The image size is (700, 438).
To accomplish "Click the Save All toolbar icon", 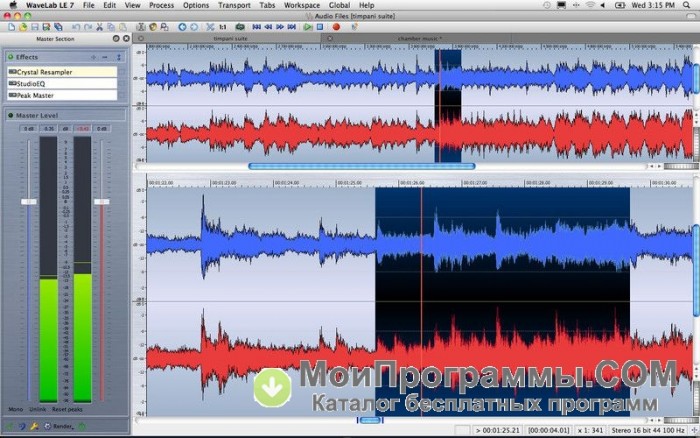I will [x=58, y=27].
